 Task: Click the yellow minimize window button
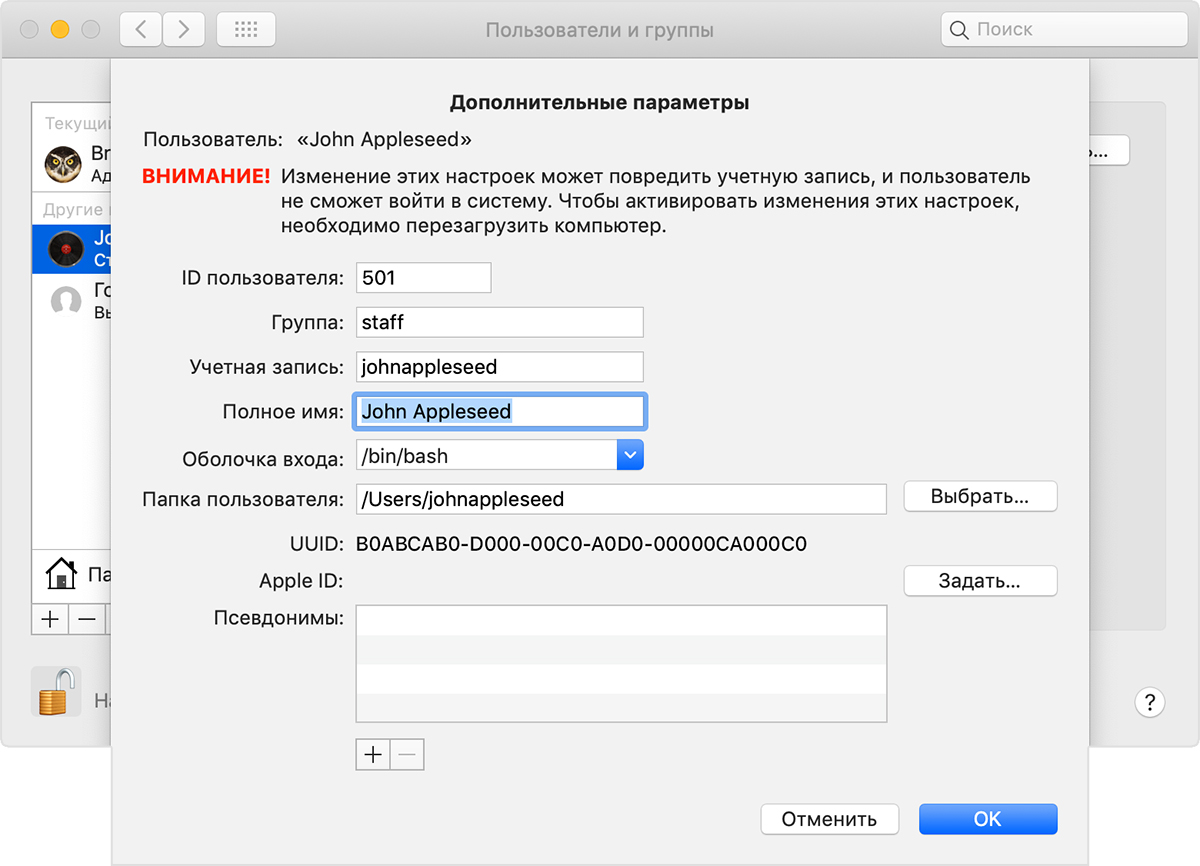pos(60,30)
